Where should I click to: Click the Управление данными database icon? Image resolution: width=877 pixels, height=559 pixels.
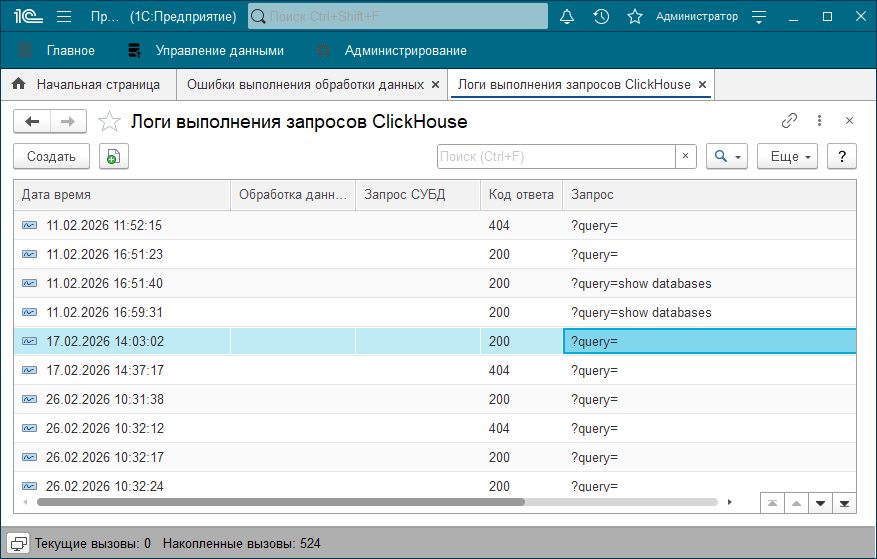(135, 50)
